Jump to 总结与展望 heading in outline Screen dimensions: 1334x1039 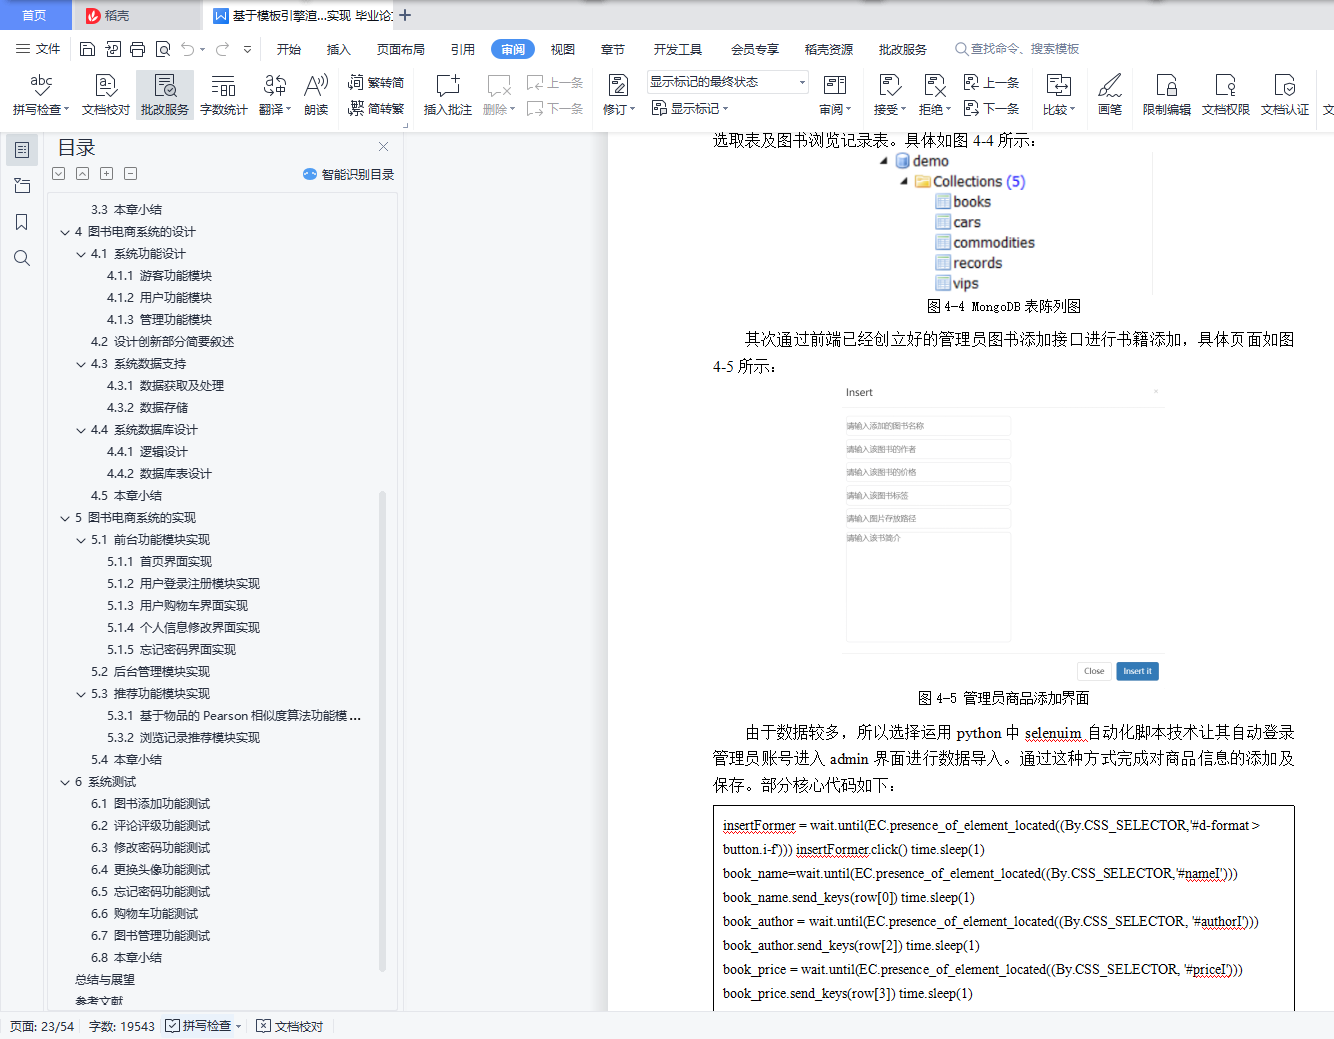tap(105, 980)
